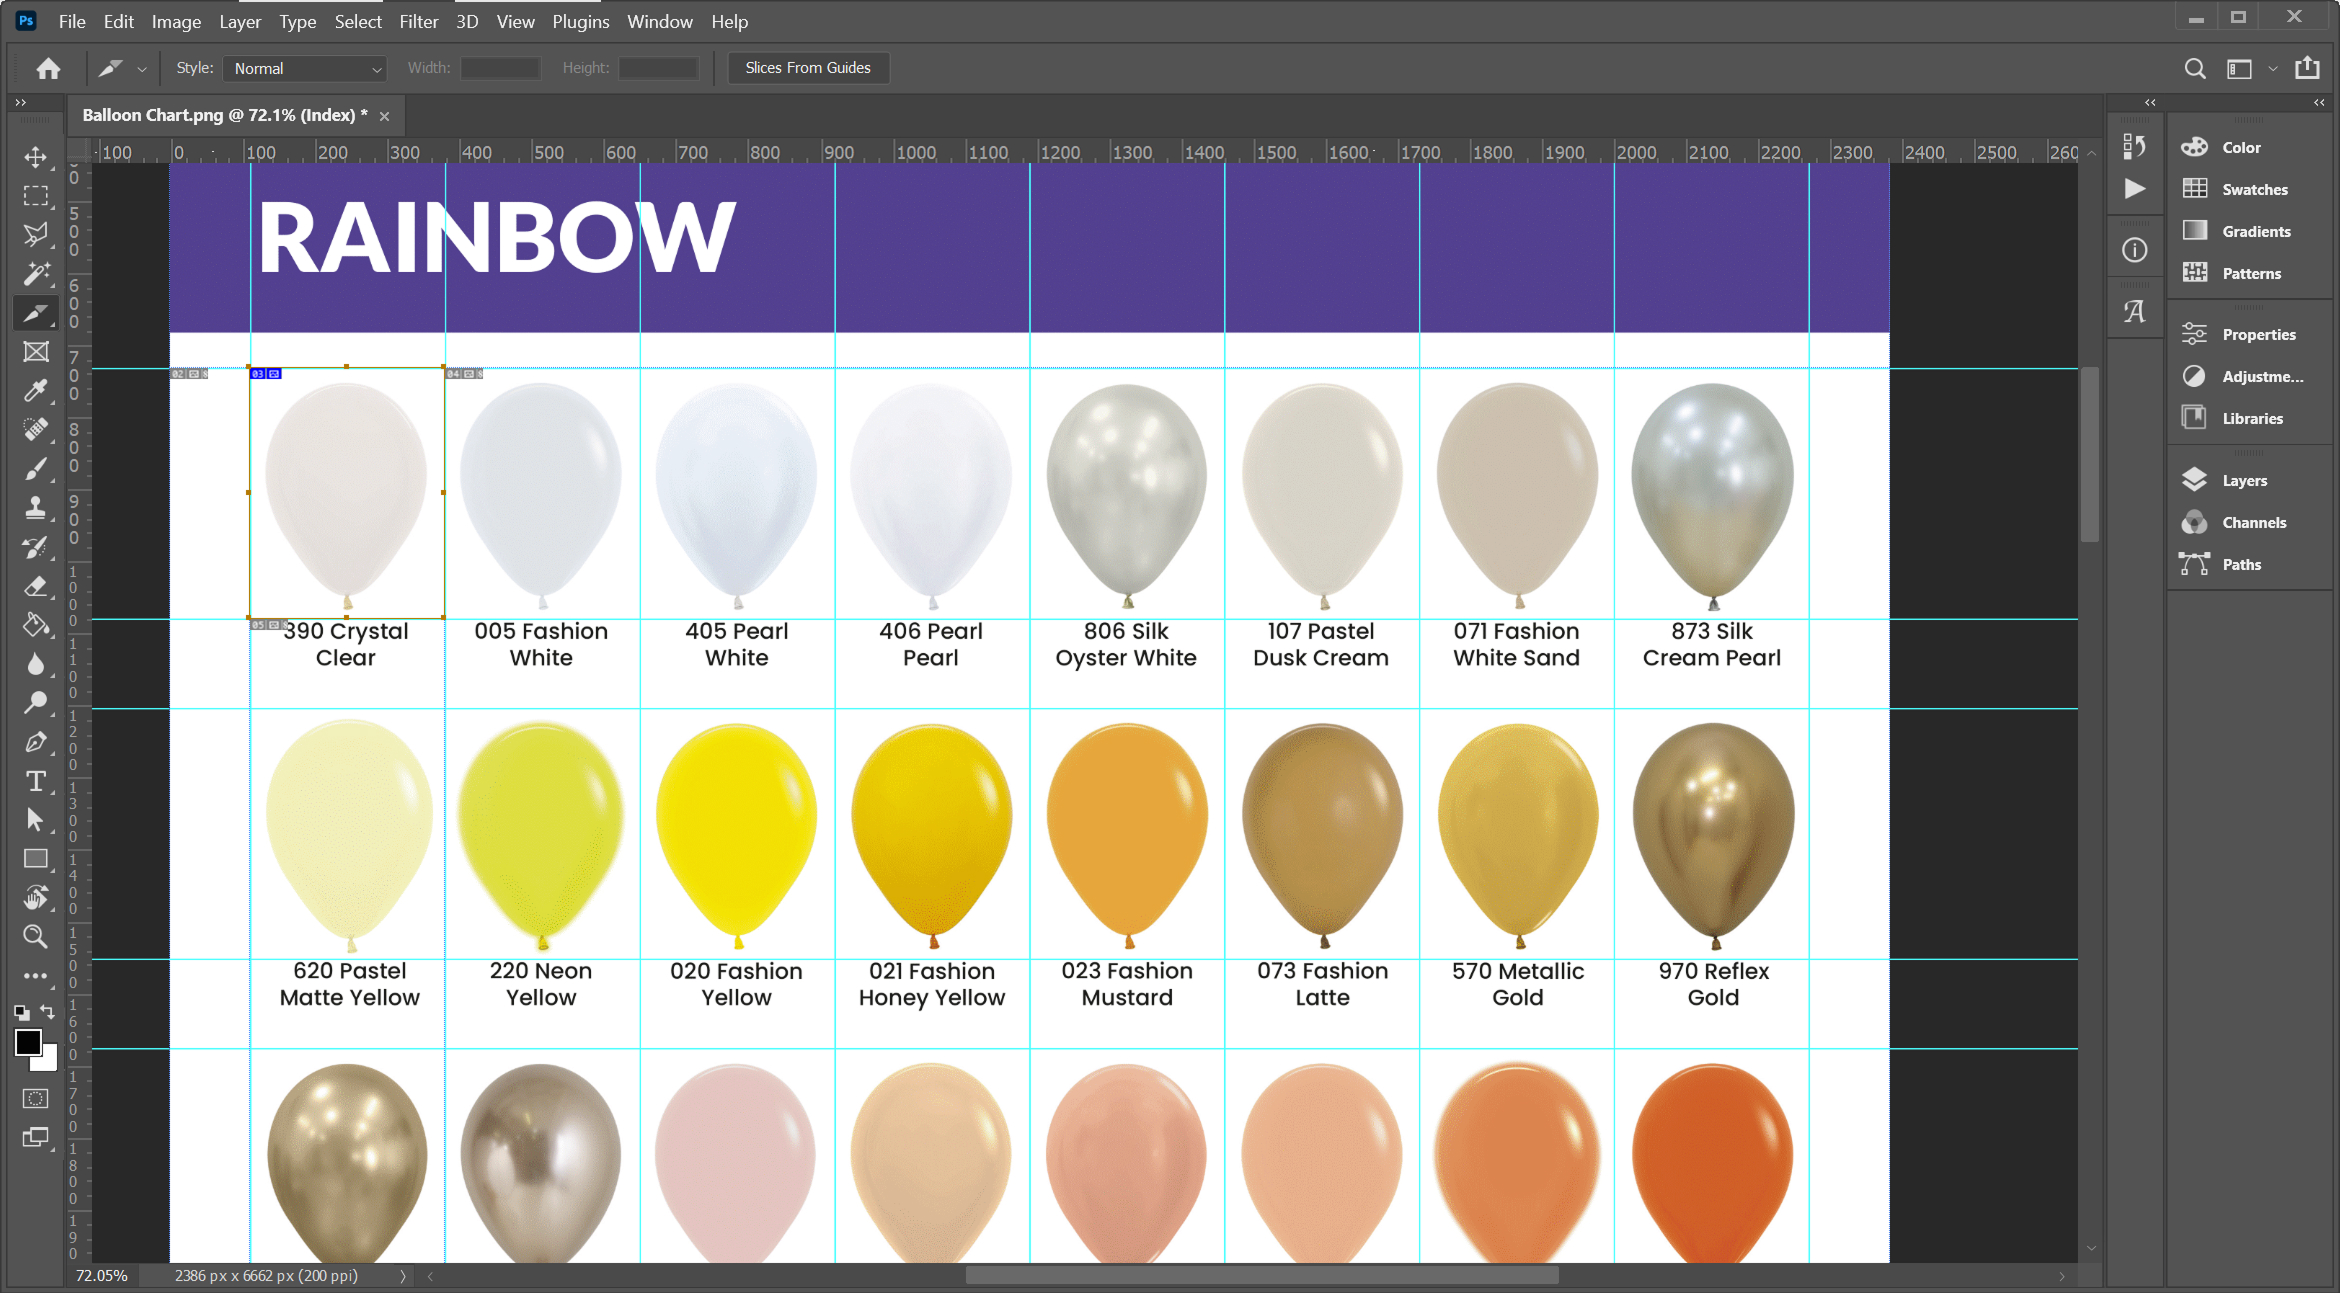Open the Style dropdown set to Normal

pyautogui.click(x=305, y=68)
